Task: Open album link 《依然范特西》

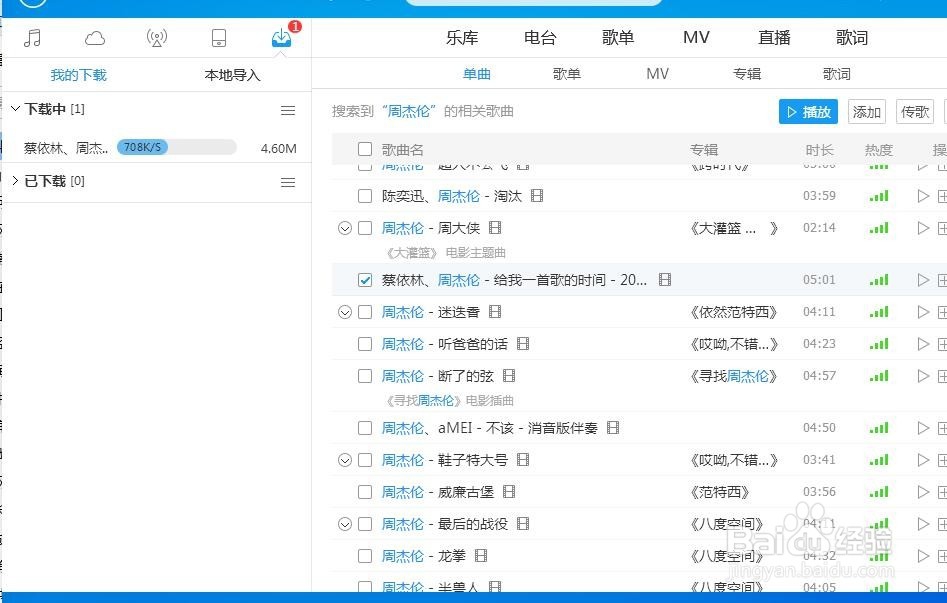Action: click(x=734, y=312)
